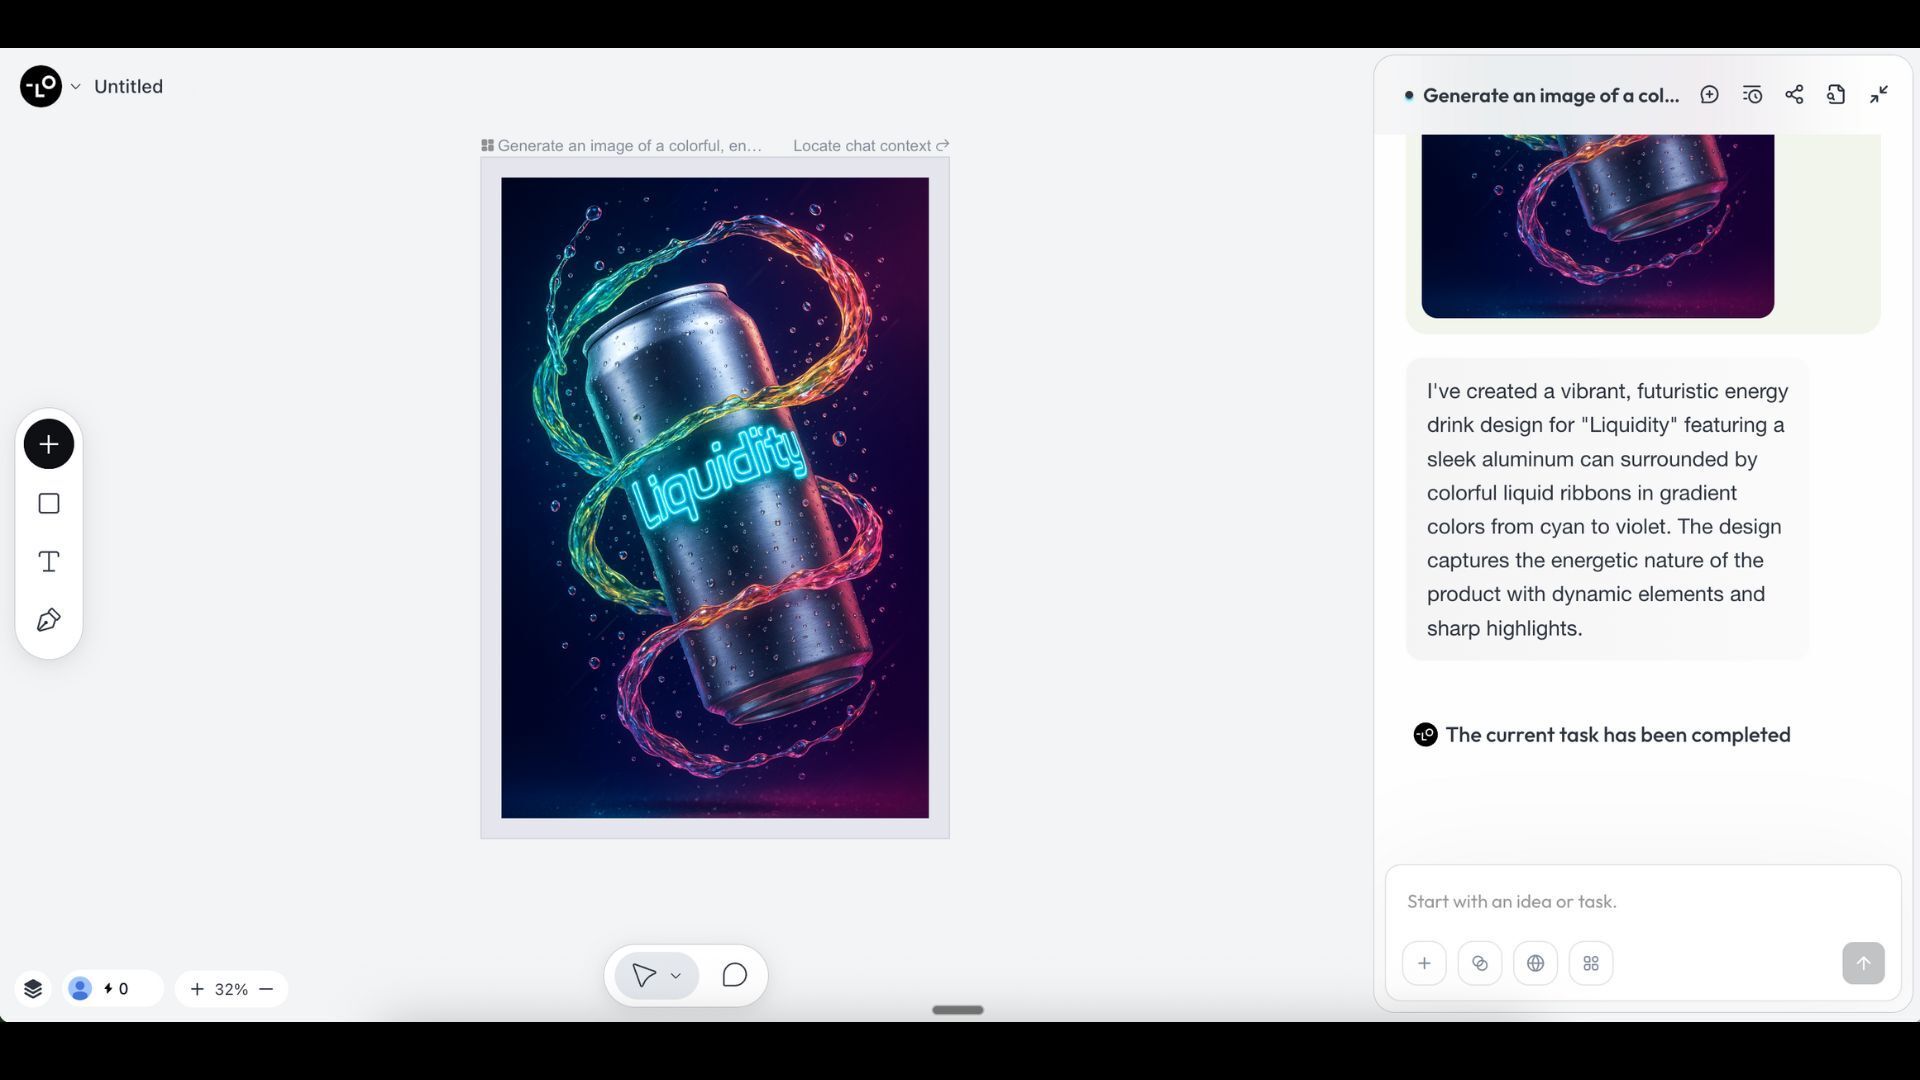Open the logo menu dropdown chevron
Screen dimensions: 1920x1080
(x=75, y=87)
